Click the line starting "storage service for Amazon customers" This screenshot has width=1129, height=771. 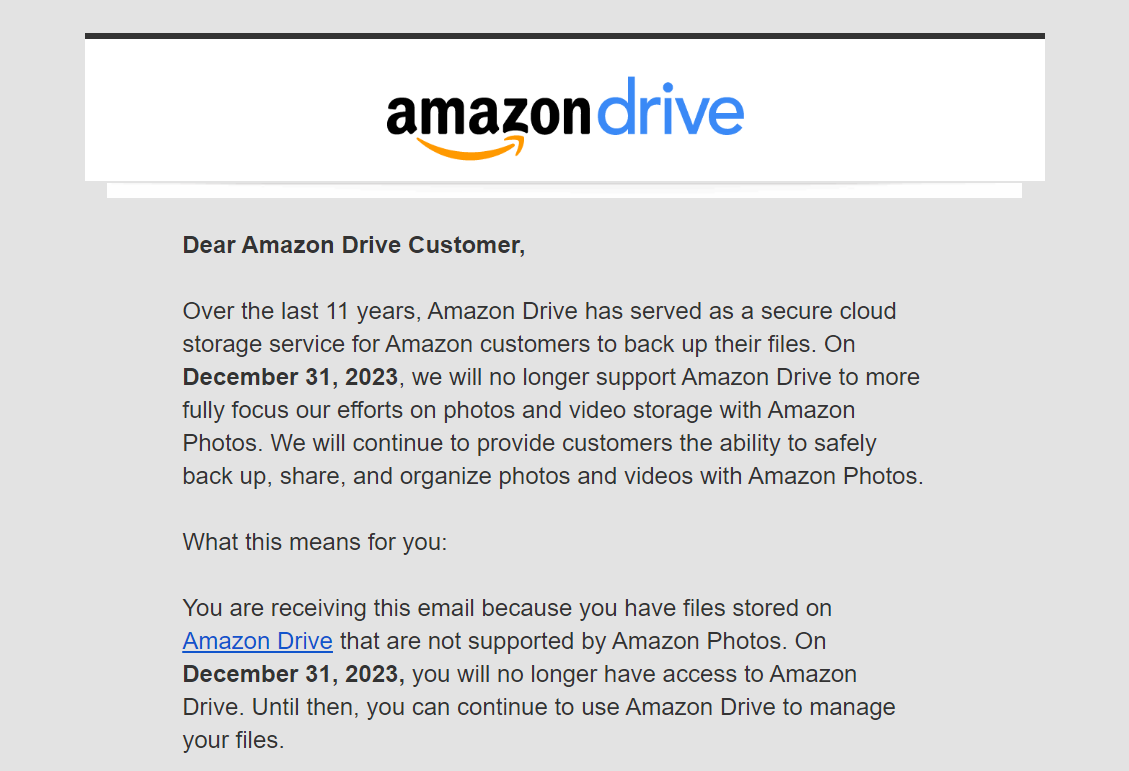[x=518, y=344]
